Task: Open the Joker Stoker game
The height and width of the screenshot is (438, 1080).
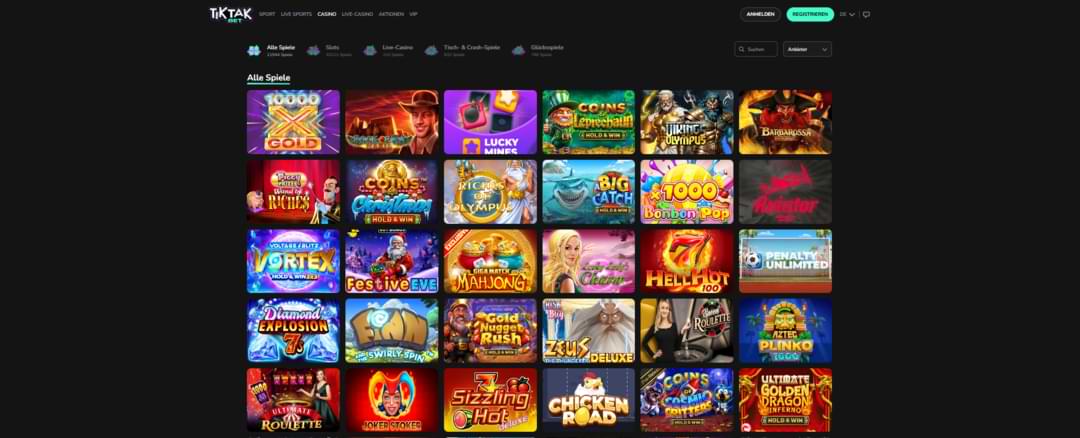Action: click(x=392, y=400)
